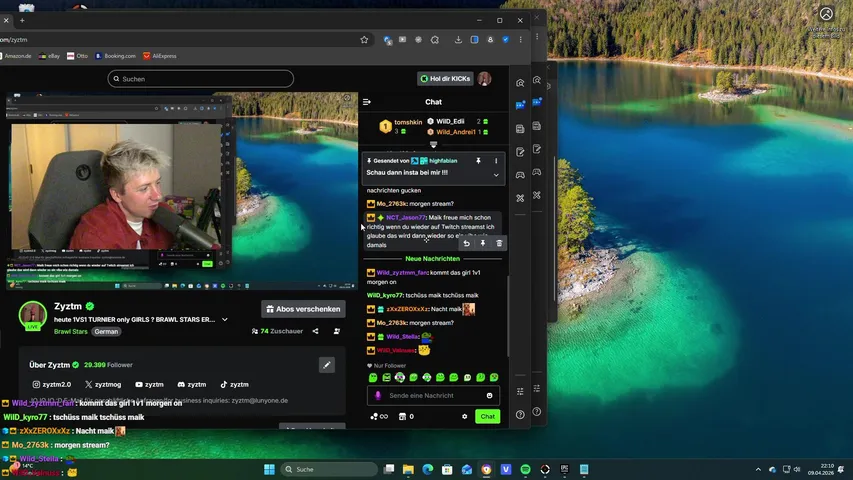Open the Amazon.de bookmark
The height and width of the screenshot is (480, 853).
(16, 56)
